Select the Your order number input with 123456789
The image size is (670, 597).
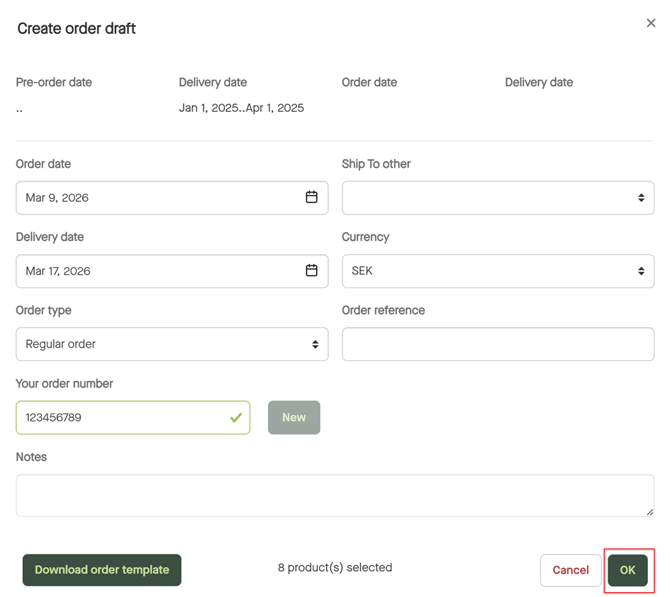[120, 418]
